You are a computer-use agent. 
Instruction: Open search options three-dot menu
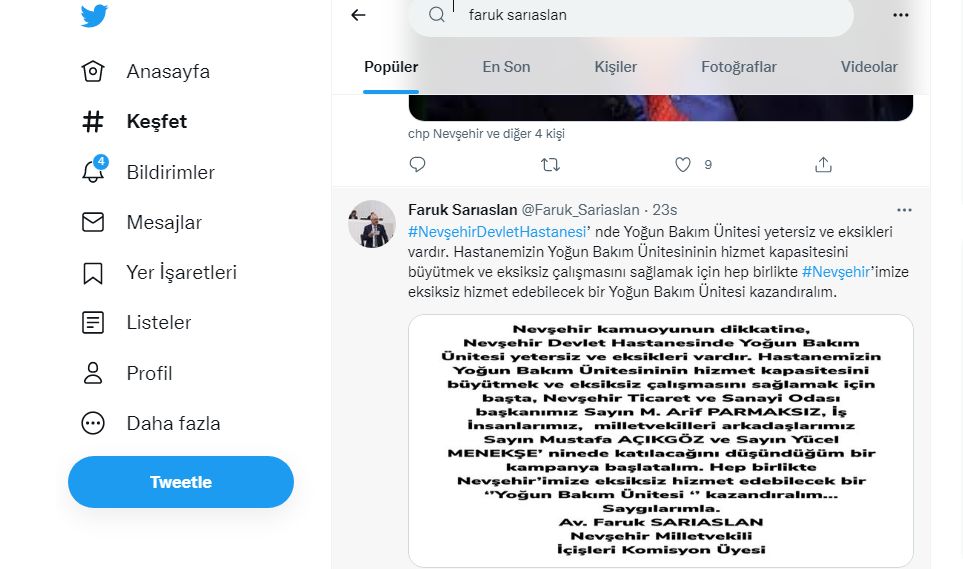pyautogui.click(x=900, y=15)
